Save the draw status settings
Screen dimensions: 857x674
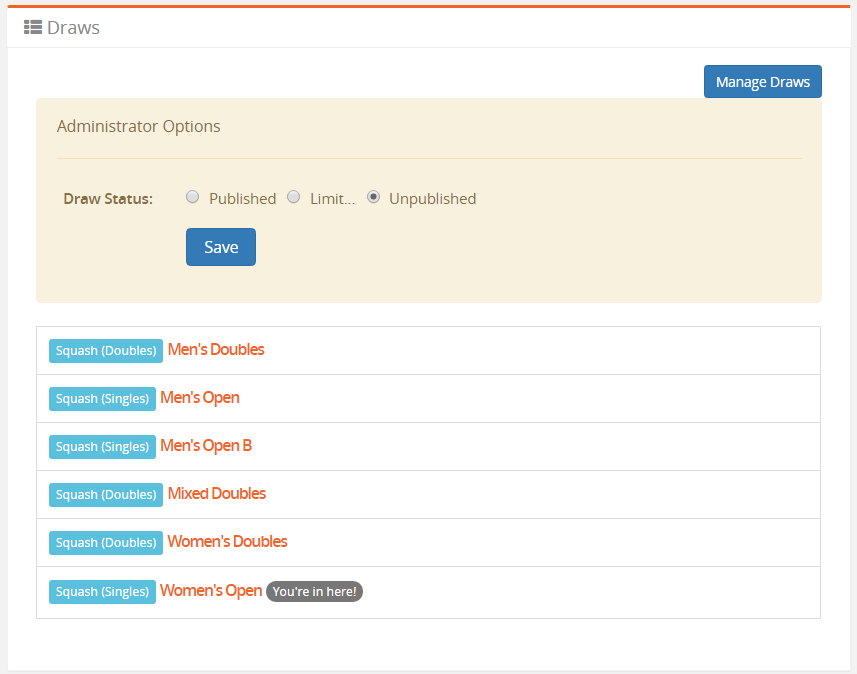221,247
